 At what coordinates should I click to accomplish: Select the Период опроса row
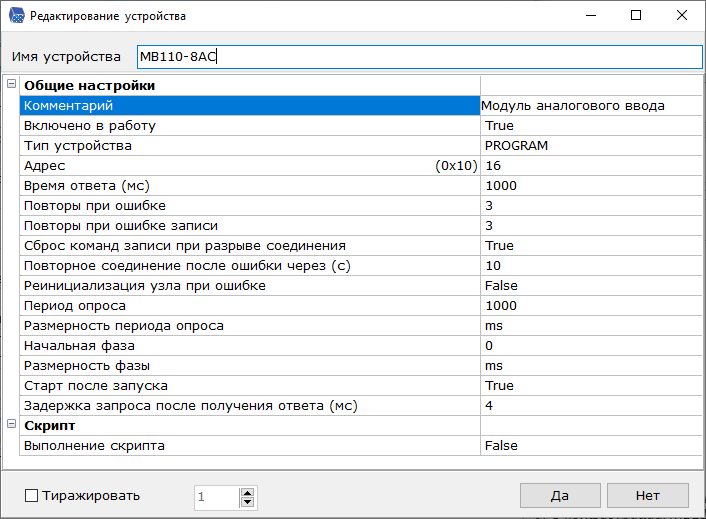click(250, 306)
